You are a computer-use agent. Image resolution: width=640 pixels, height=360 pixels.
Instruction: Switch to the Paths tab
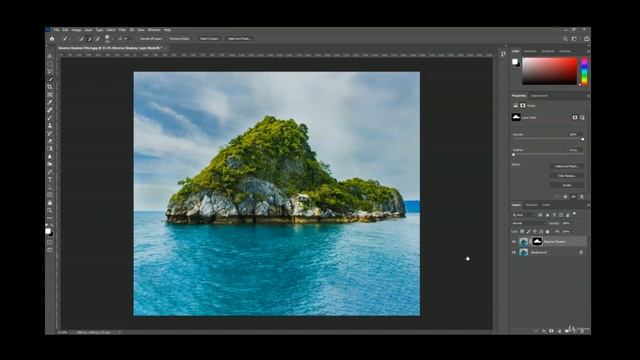pyautogui.click(x=546, y=205)
